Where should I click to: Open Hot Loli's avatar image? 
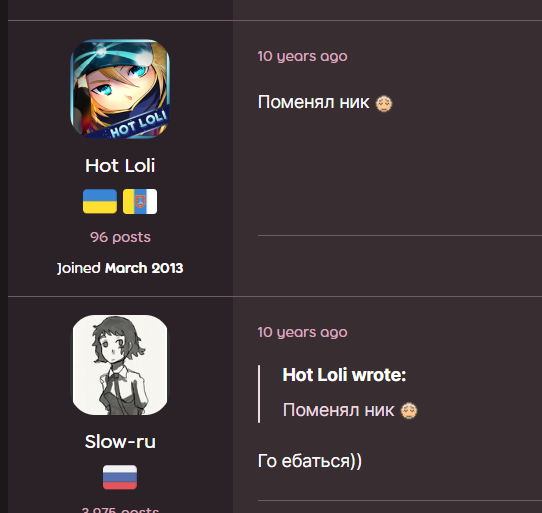pos(120,89)
